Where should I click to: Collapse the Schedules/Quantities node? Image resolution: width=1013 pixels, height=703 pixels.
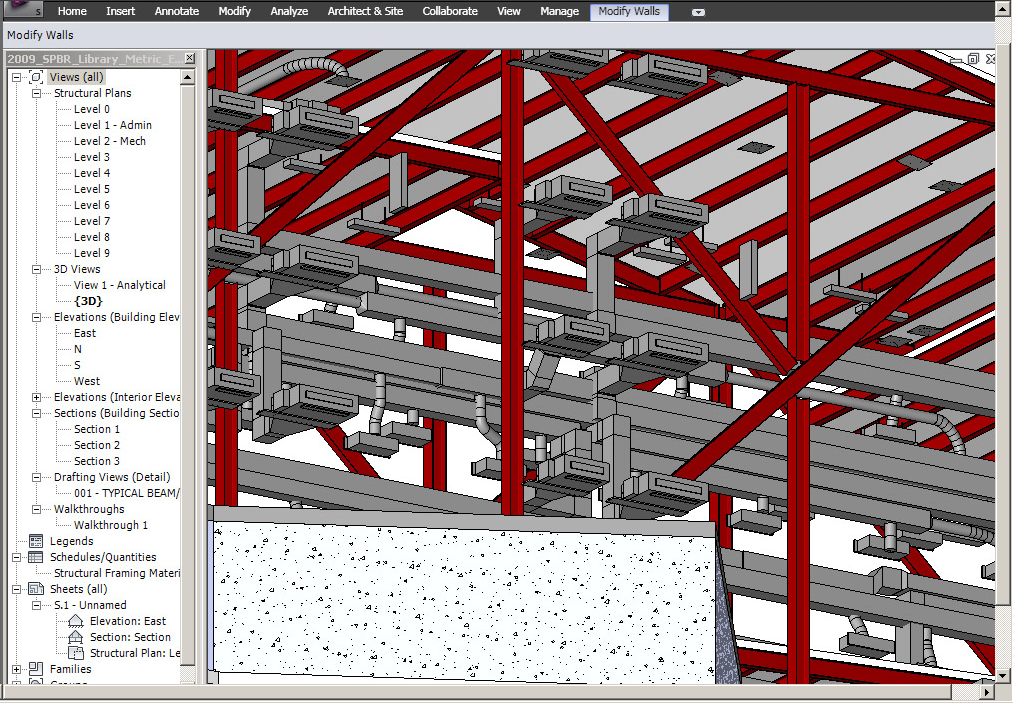tap(17, 557)
